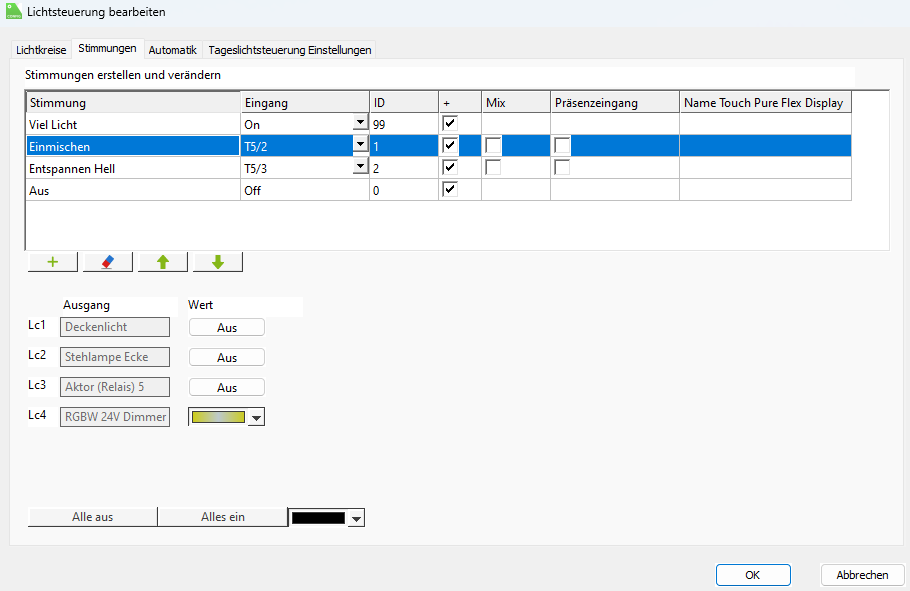Viewport: 910px width, 591px height.
Task: Open the black color dropdown beside Alles ein
Action: [x=356, y=518]
